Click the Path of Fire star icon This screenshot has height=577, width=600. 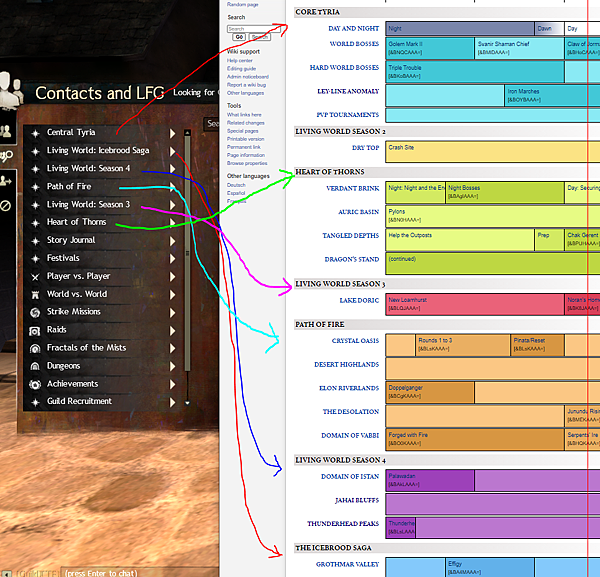[35, 187]
